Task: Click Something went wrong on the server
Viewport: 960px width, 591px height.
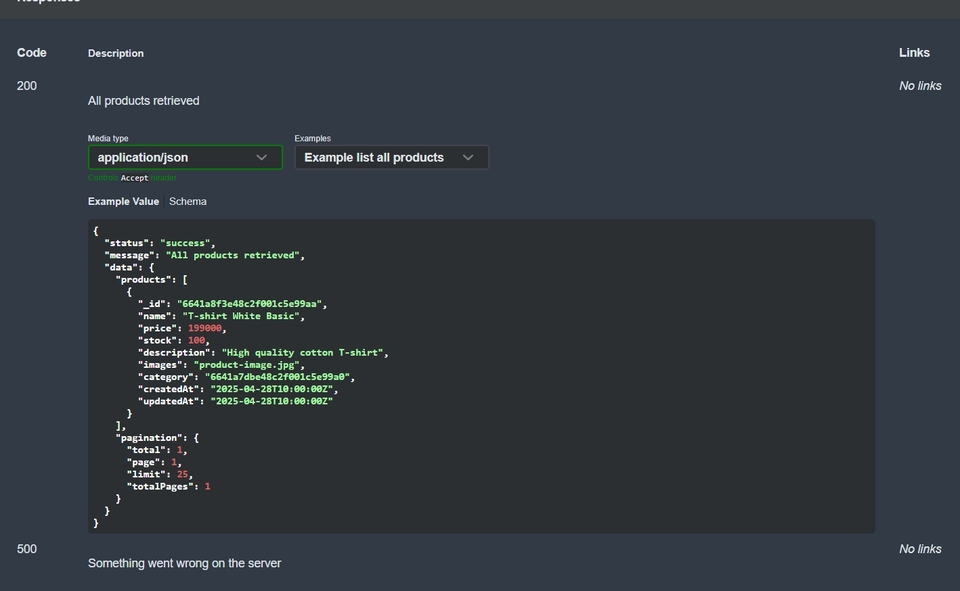Action: coord(184,563)
